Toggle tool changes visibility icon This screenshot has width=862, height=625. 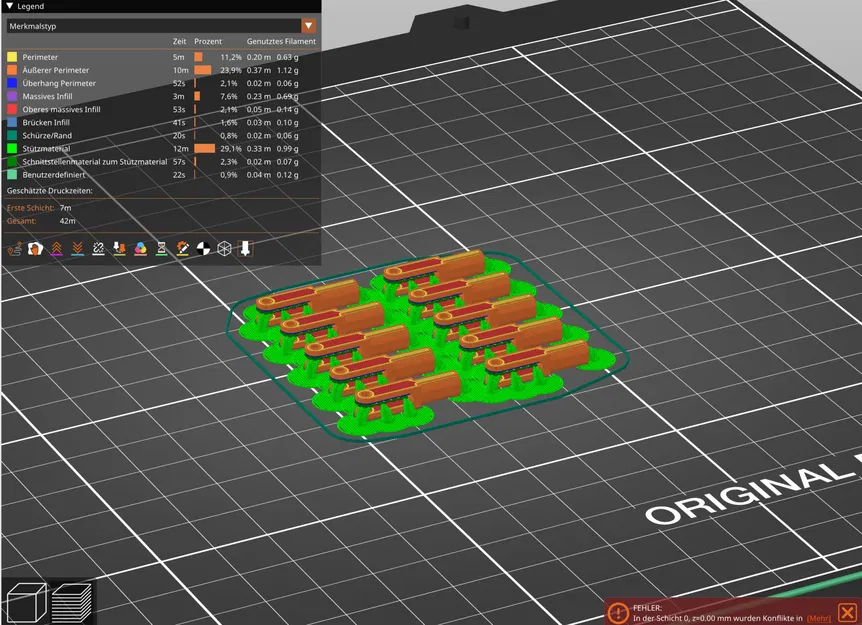[119, 249]
